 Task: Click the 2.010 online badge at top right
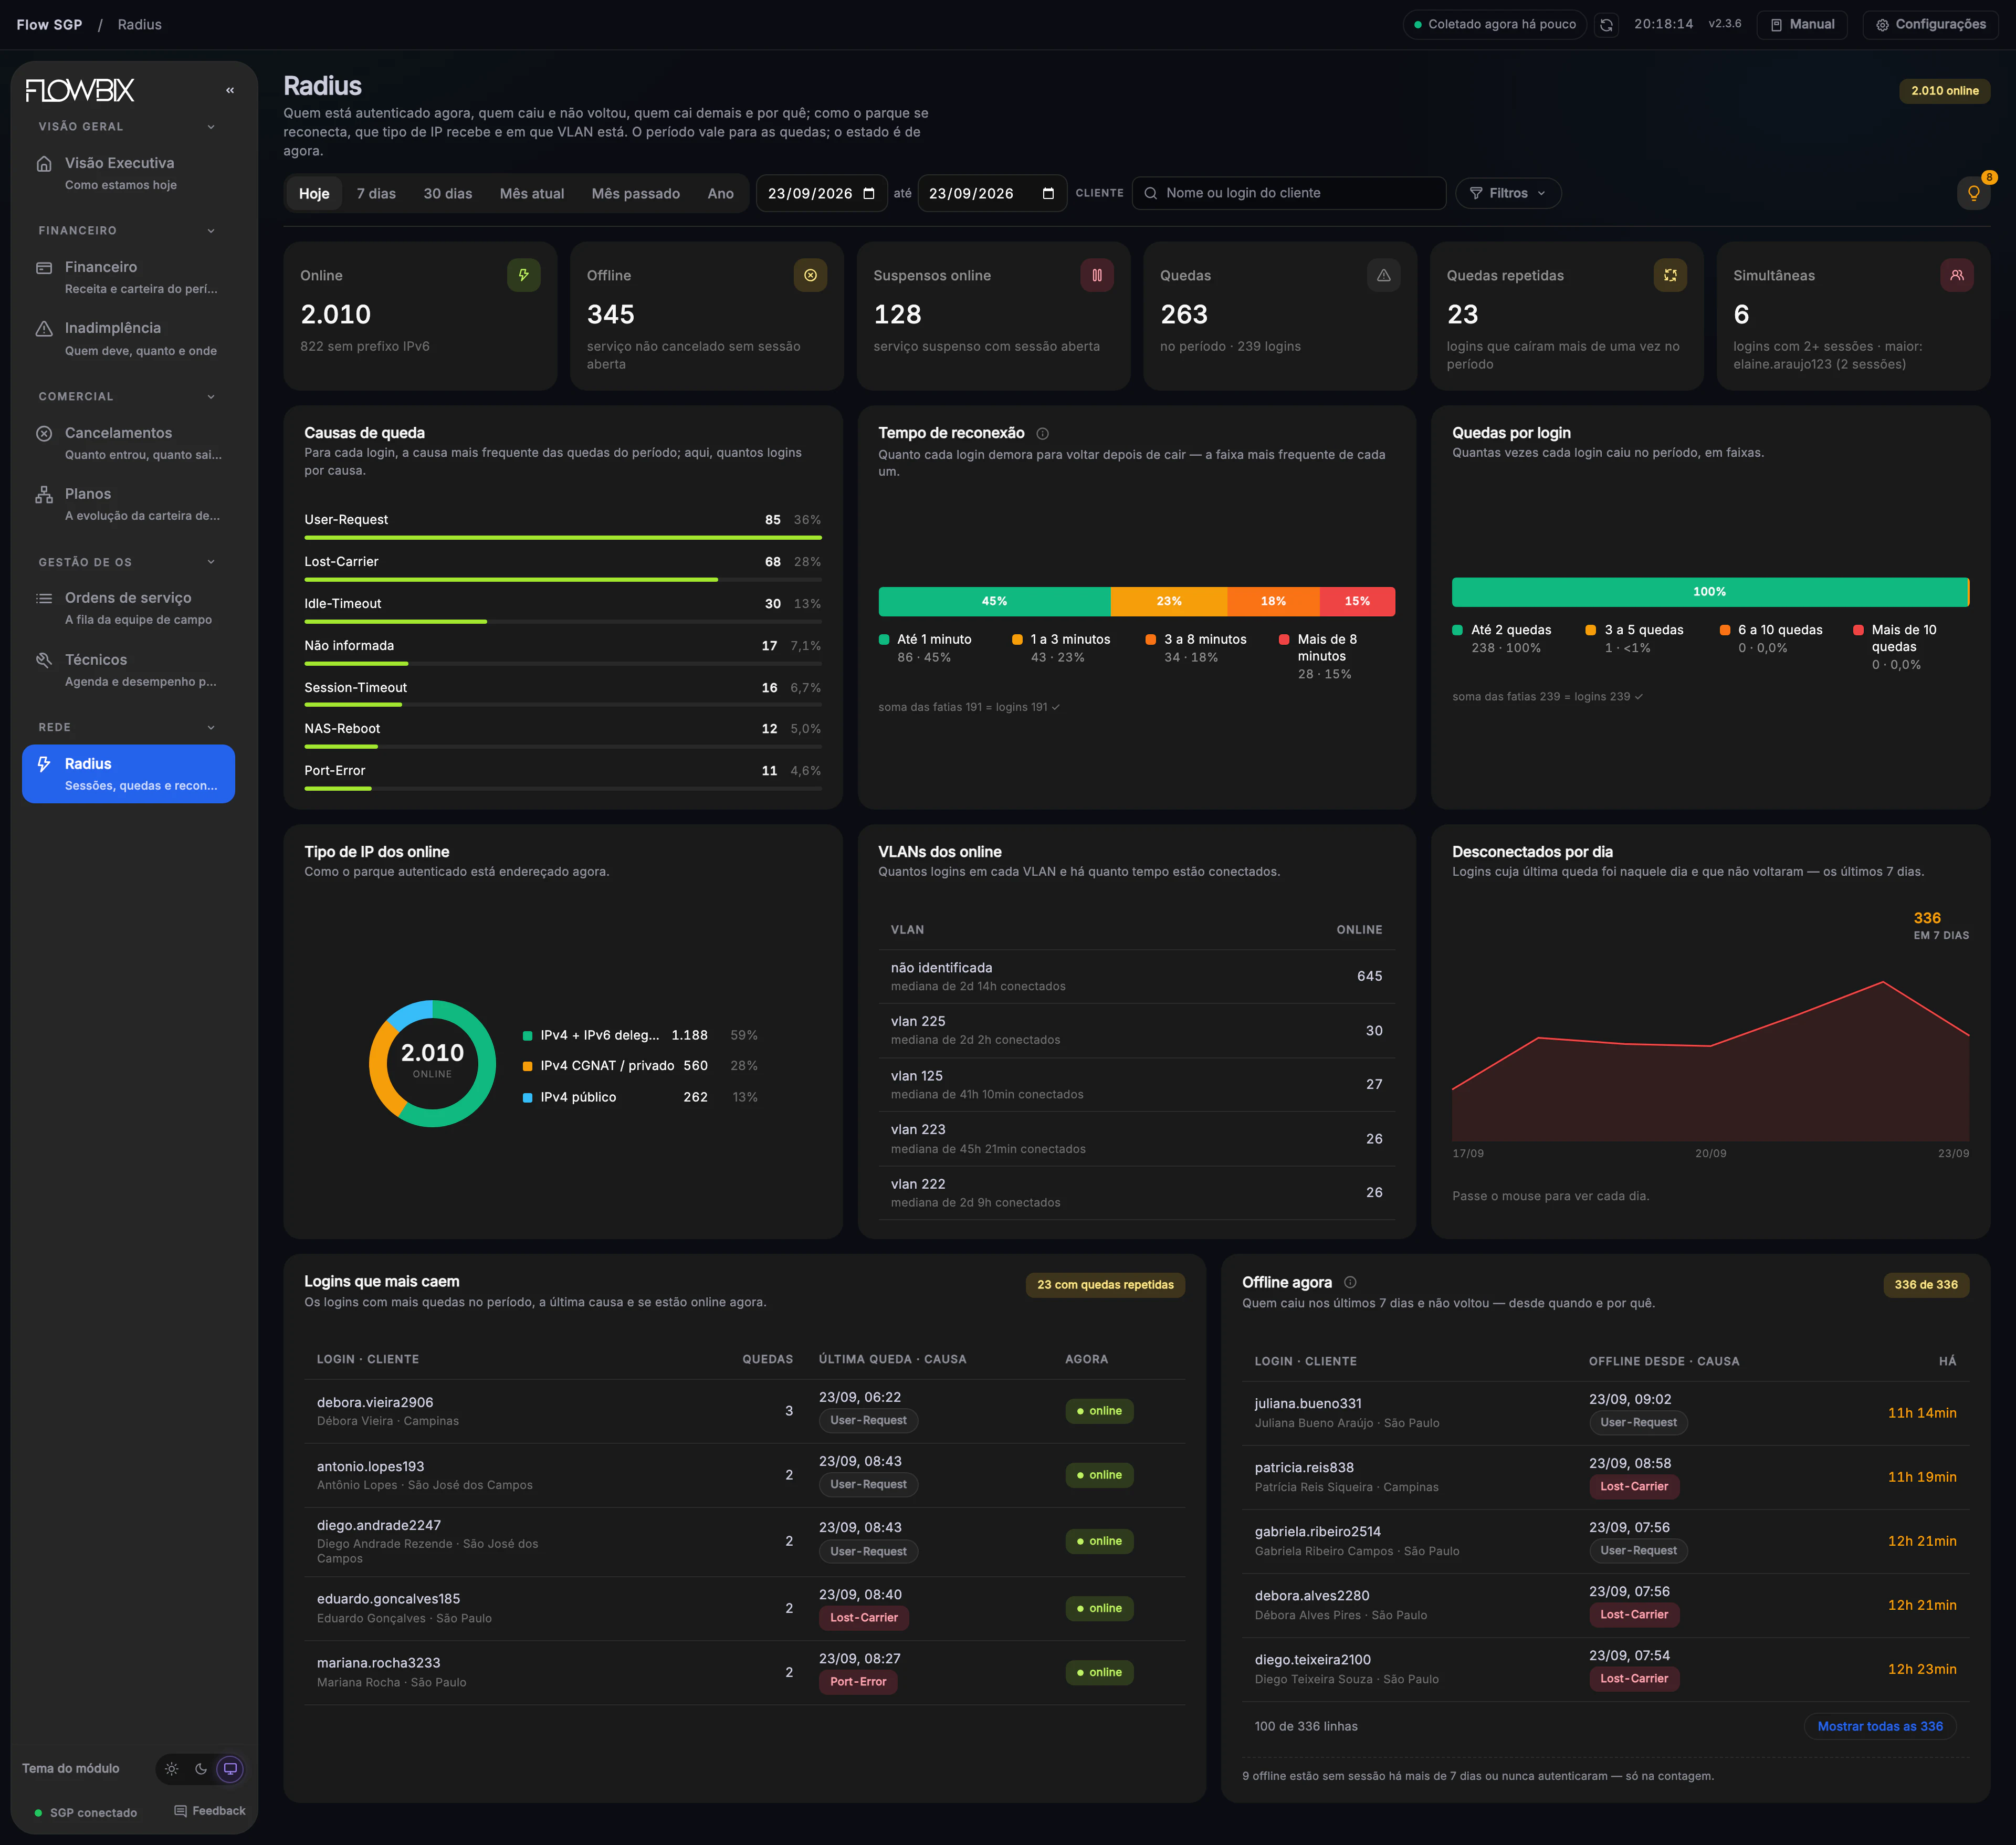pyautogui.click(x=1945, y=91)
